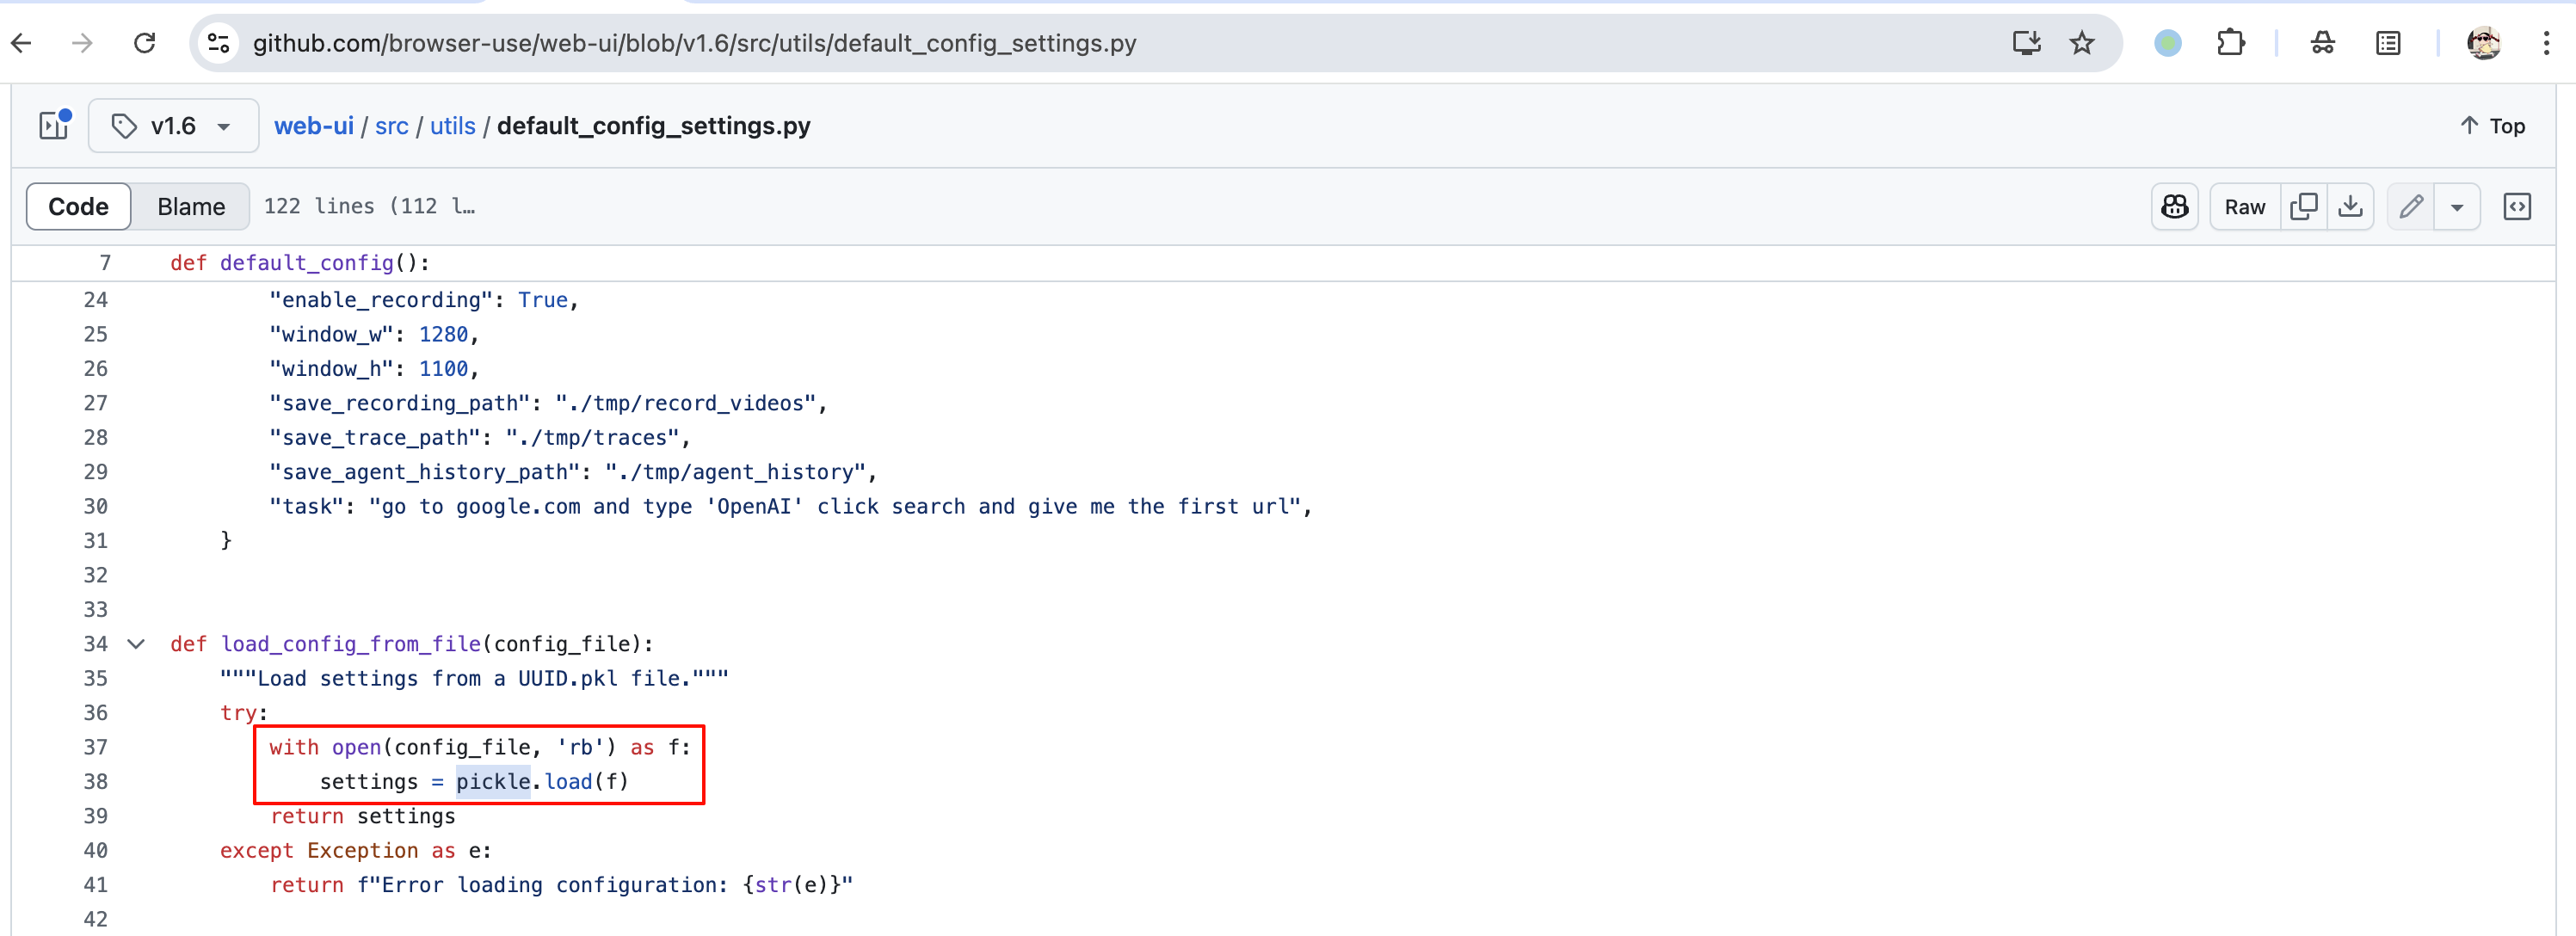Go to the utils folder link
The width and height of the screenshot is (2576, 936).
452,126
